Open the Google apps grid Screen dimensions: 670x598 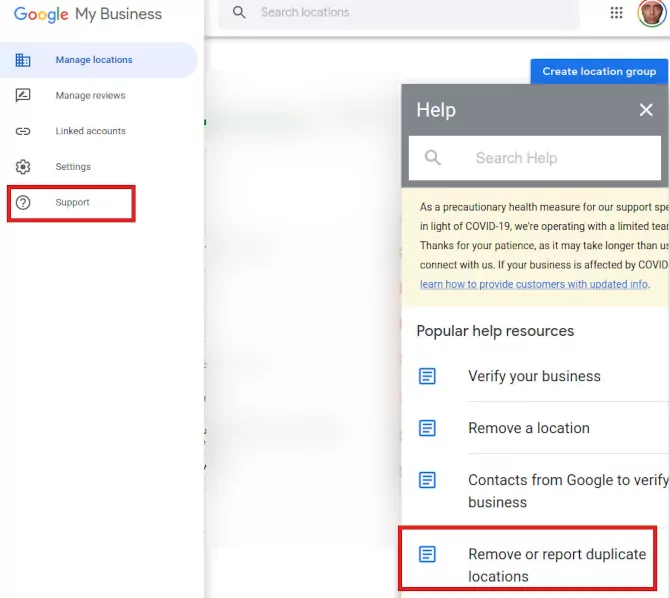(616, 13)
